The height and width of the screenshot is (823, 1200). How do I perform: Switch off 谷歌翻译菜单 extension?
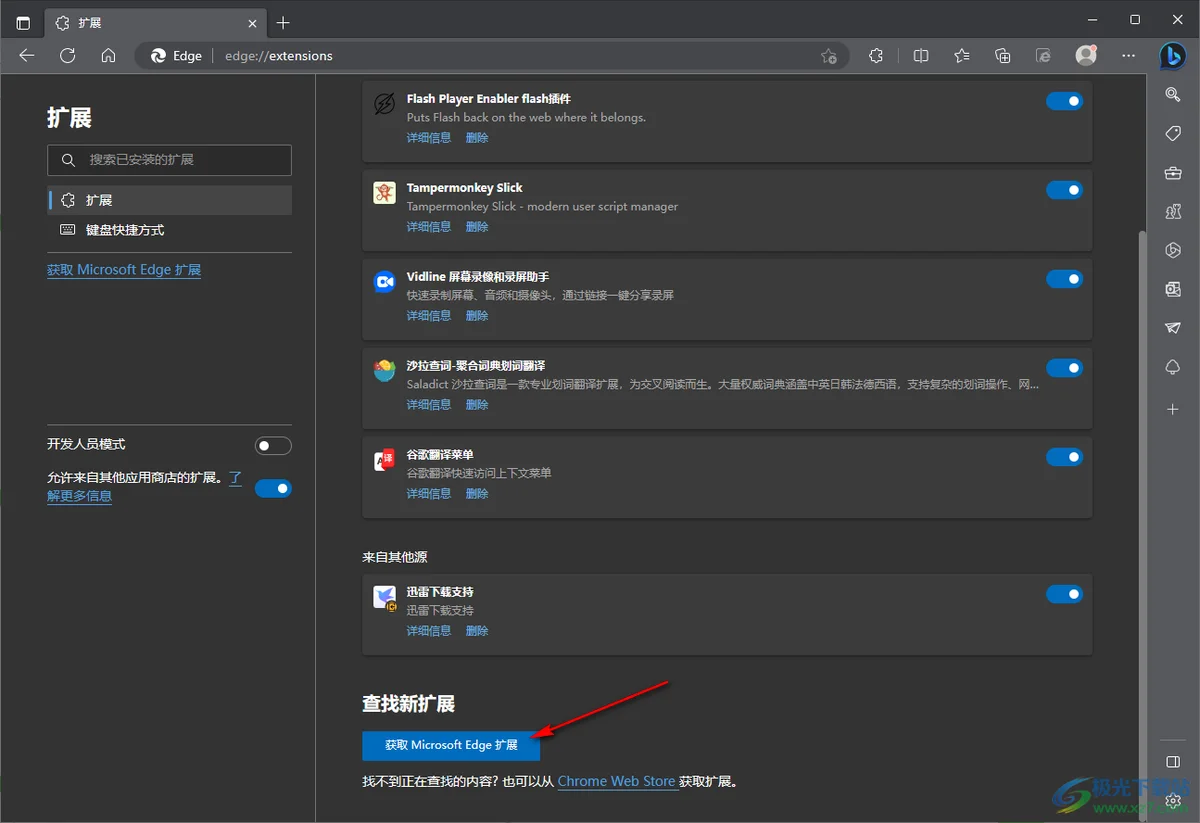(x=1064, y=457)
